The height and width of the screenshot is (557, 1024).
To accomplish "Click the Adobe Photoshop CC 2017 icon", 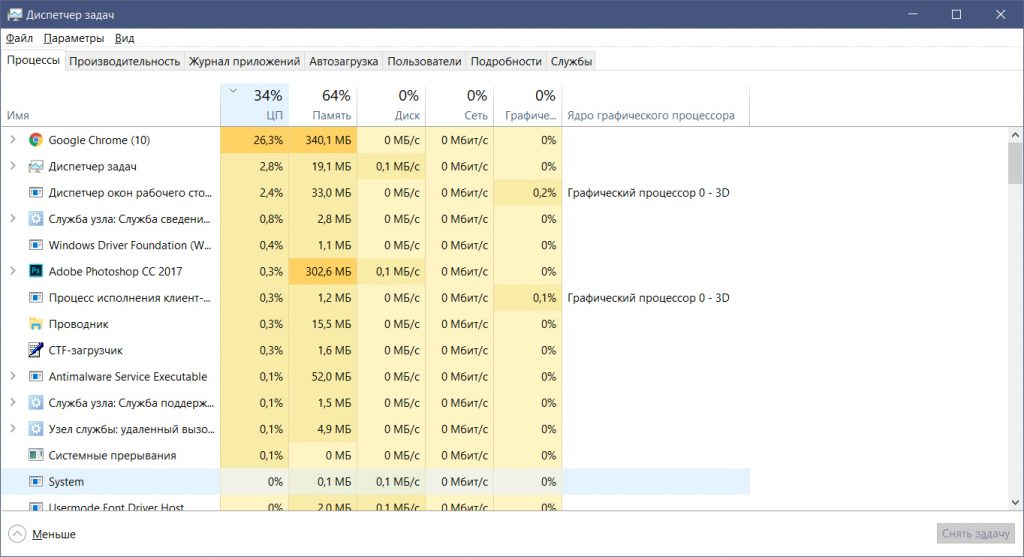I will [36, 271].
